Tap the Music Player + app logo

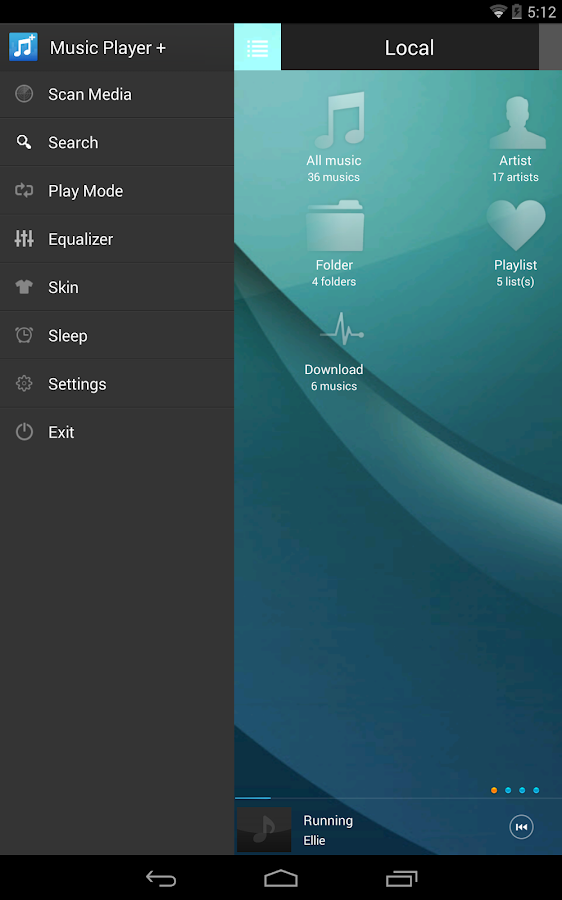click(x=24, y=47)
